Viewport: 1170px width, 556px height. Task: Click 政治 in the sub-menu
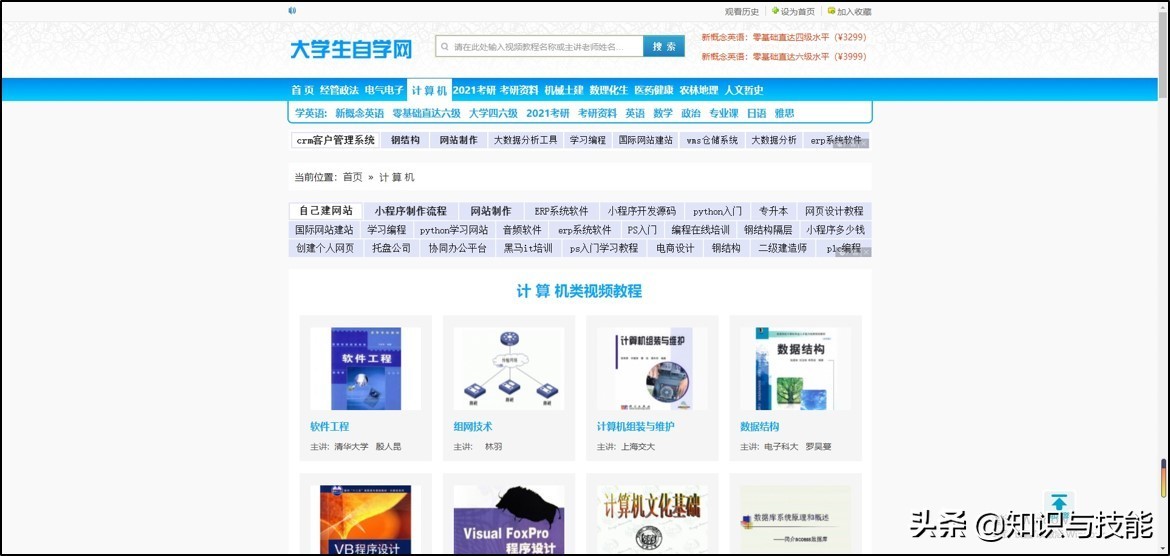(691, 113)
